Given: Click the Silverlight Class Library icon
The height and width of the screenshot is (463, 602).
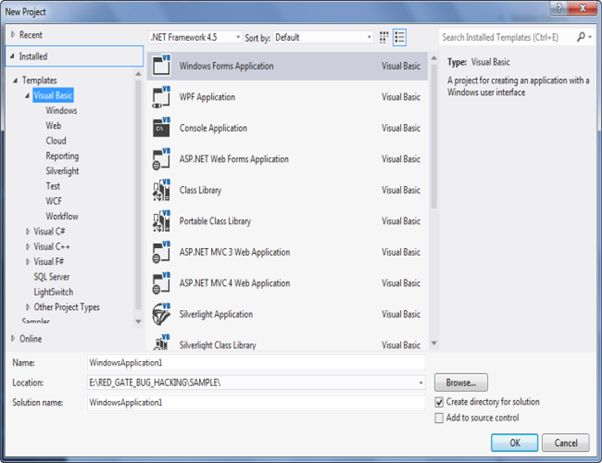Looking at the screenshot, I should [x=161, y=342].
